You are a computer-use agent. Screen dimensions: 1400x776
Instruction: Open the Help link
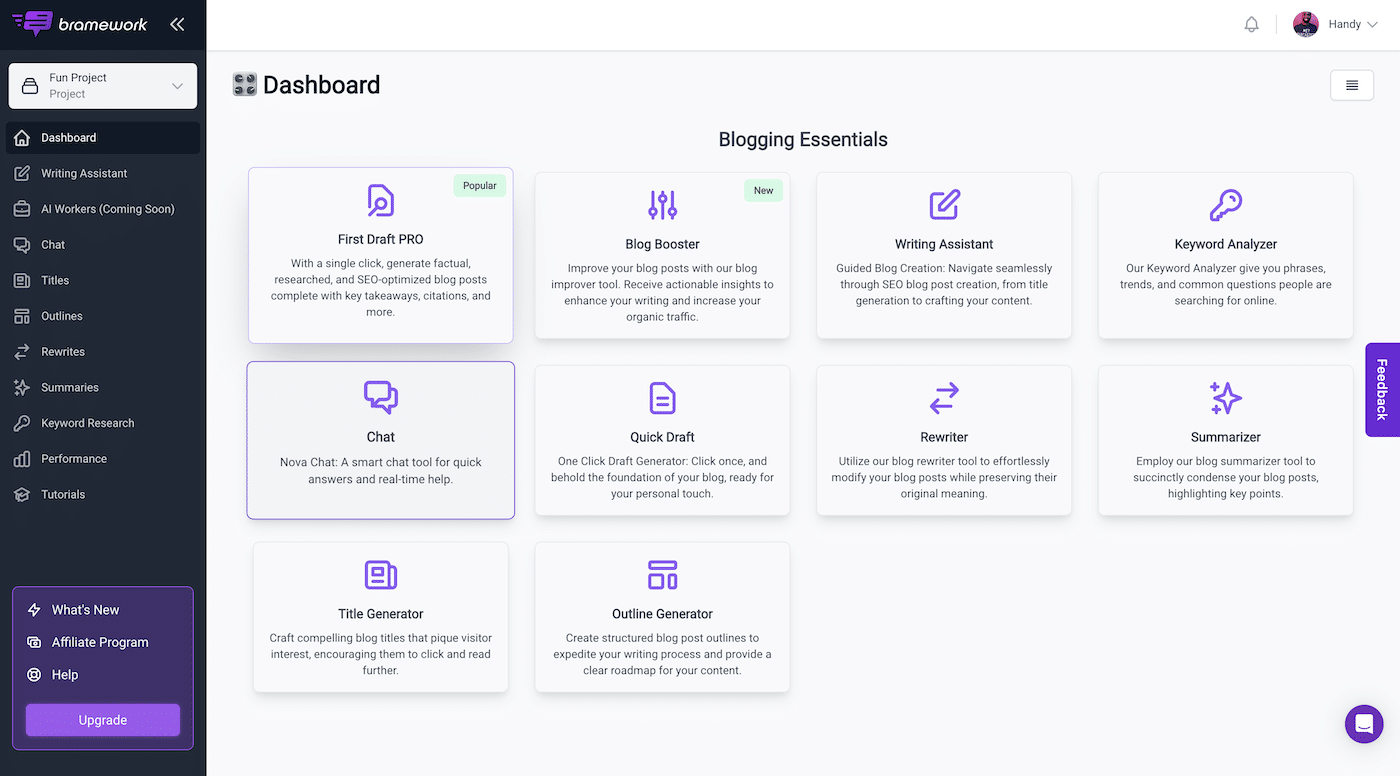click(65, 675)
